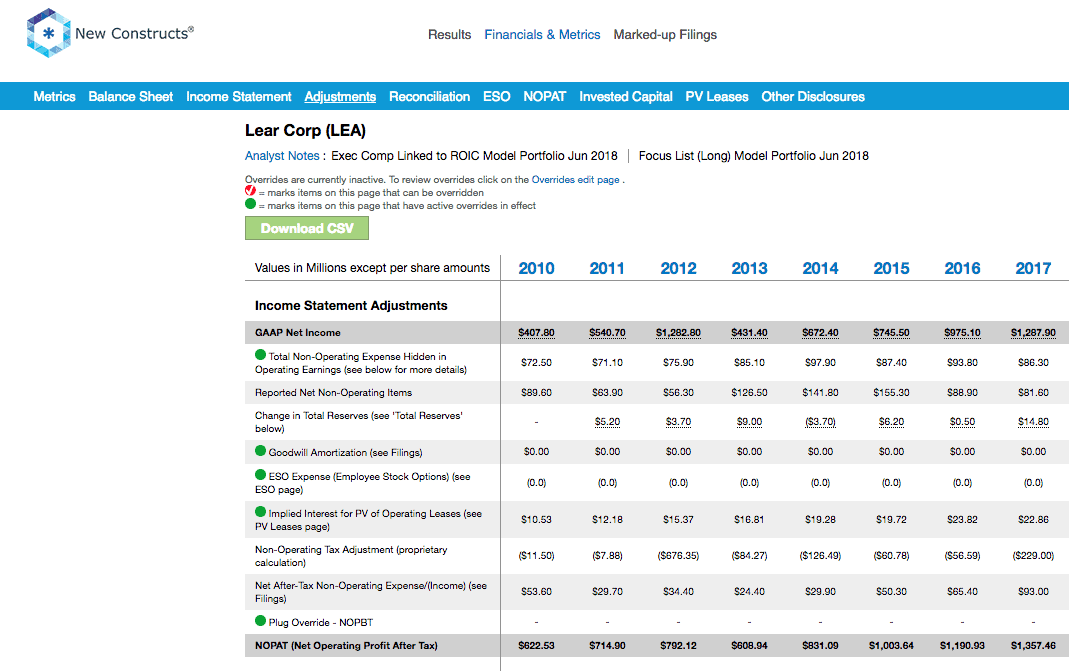Click Change in Total Reserves value $5.20
1069x671 pixels.
(x=607, y=422)
